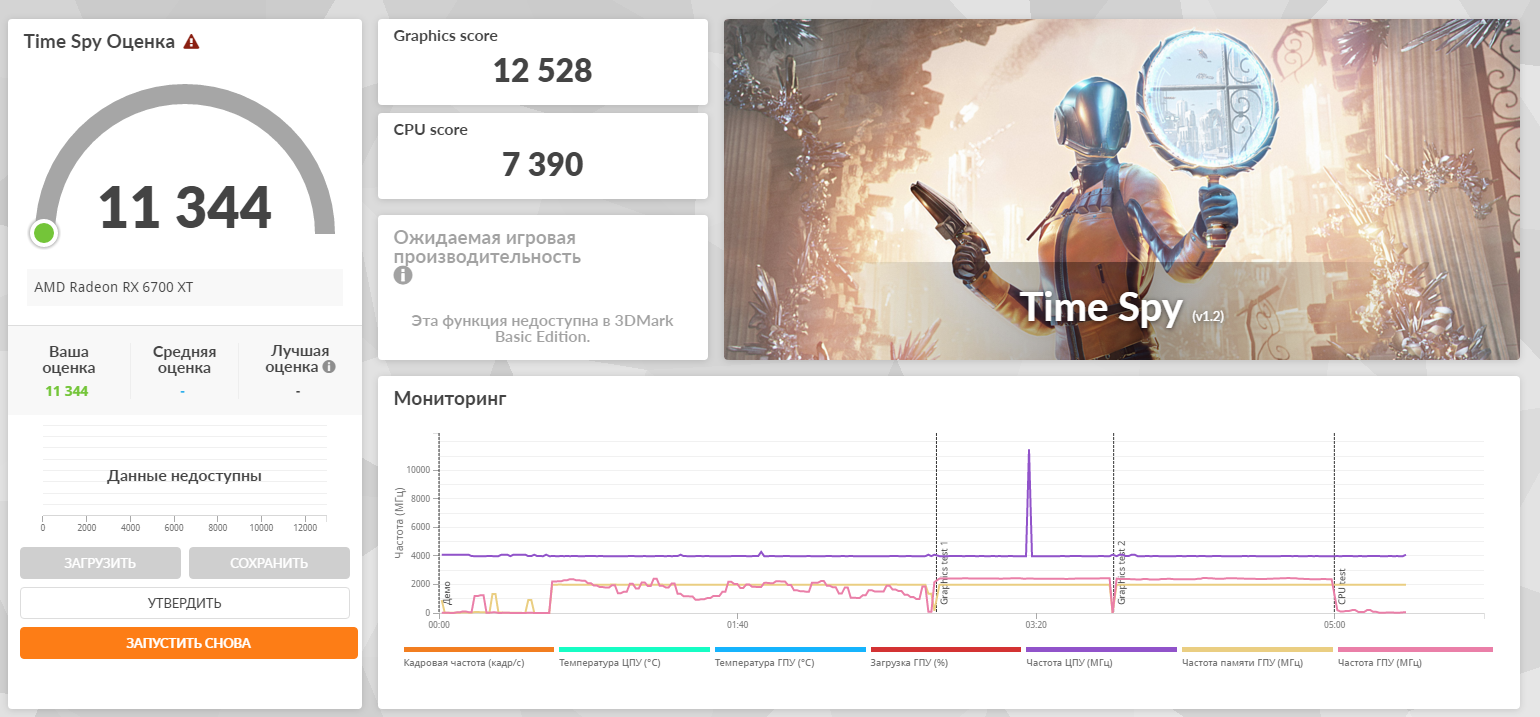Click the 01:40 time label on chart axis
Viewport: 1540px width, 717px height.
(x=738, y=625)
